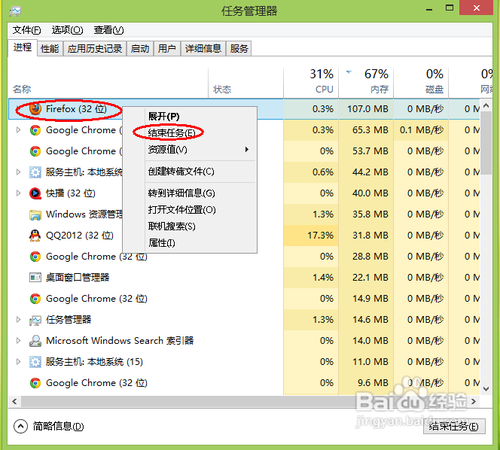Expand the Microsoft Windows Search 索引器 group
Screen dimensions: 500x450
click(18, 341)
